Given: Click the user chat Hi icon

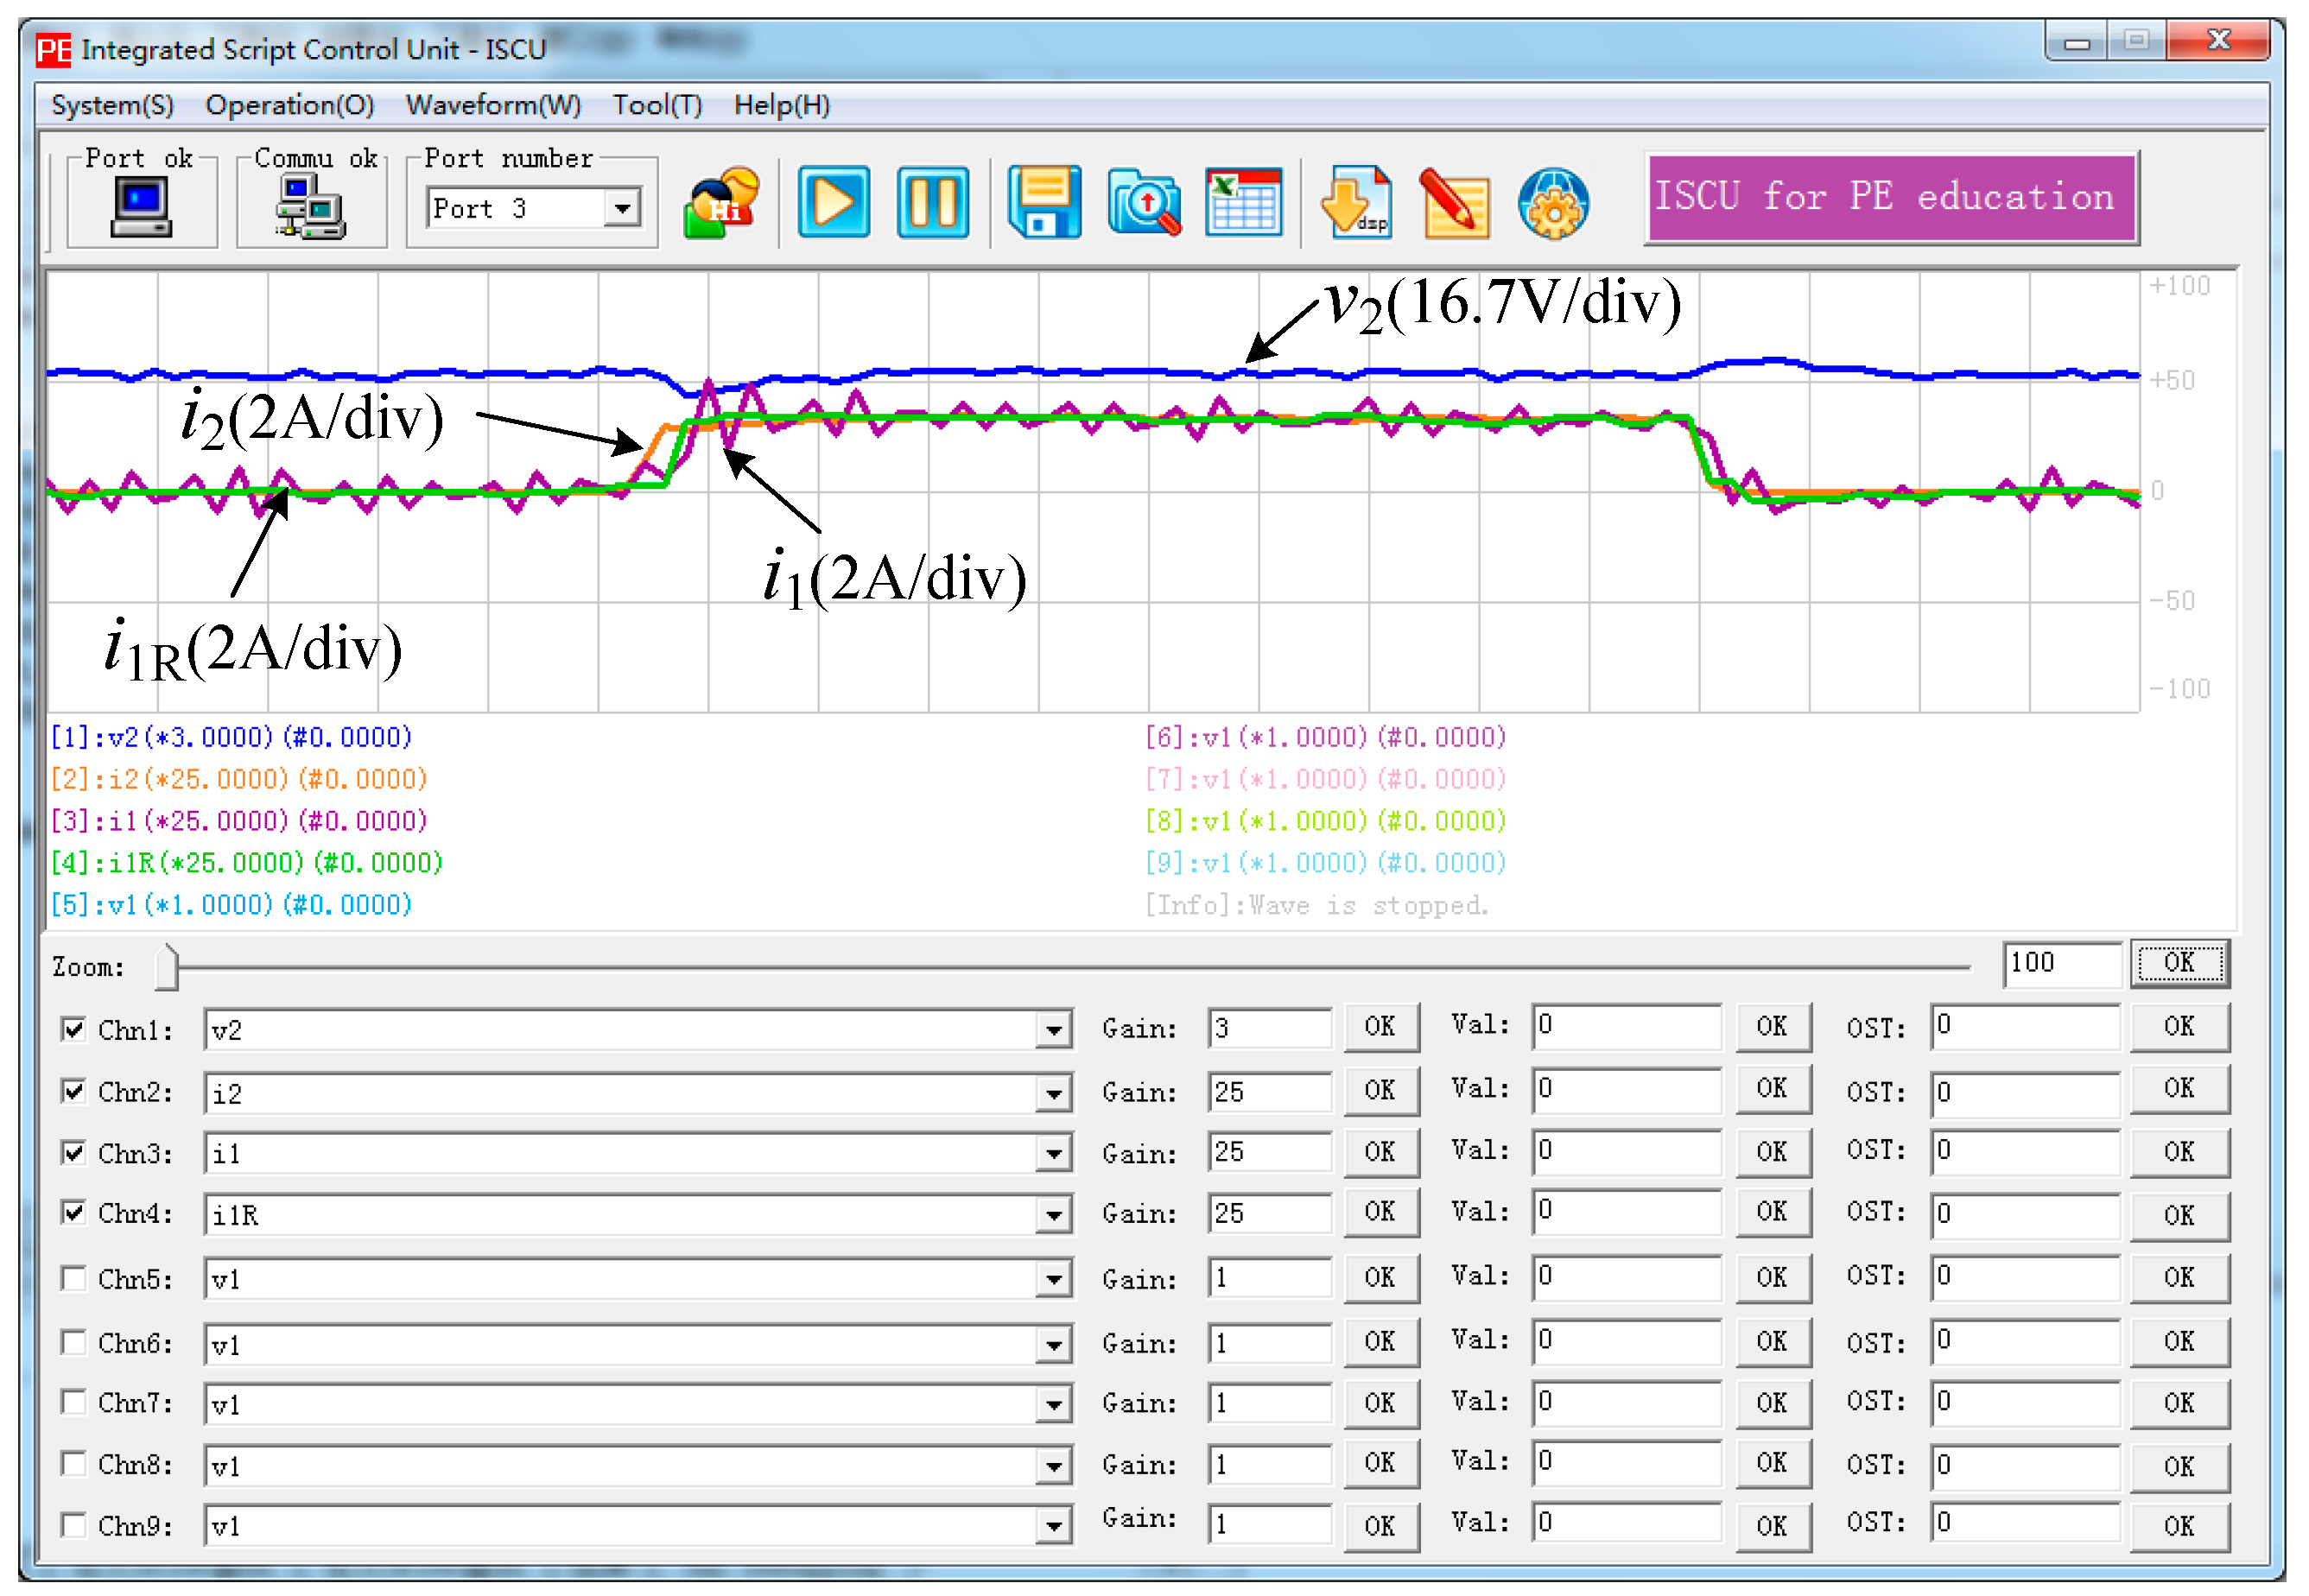Looking at the screenshot, I should click(x=721, y=203).
